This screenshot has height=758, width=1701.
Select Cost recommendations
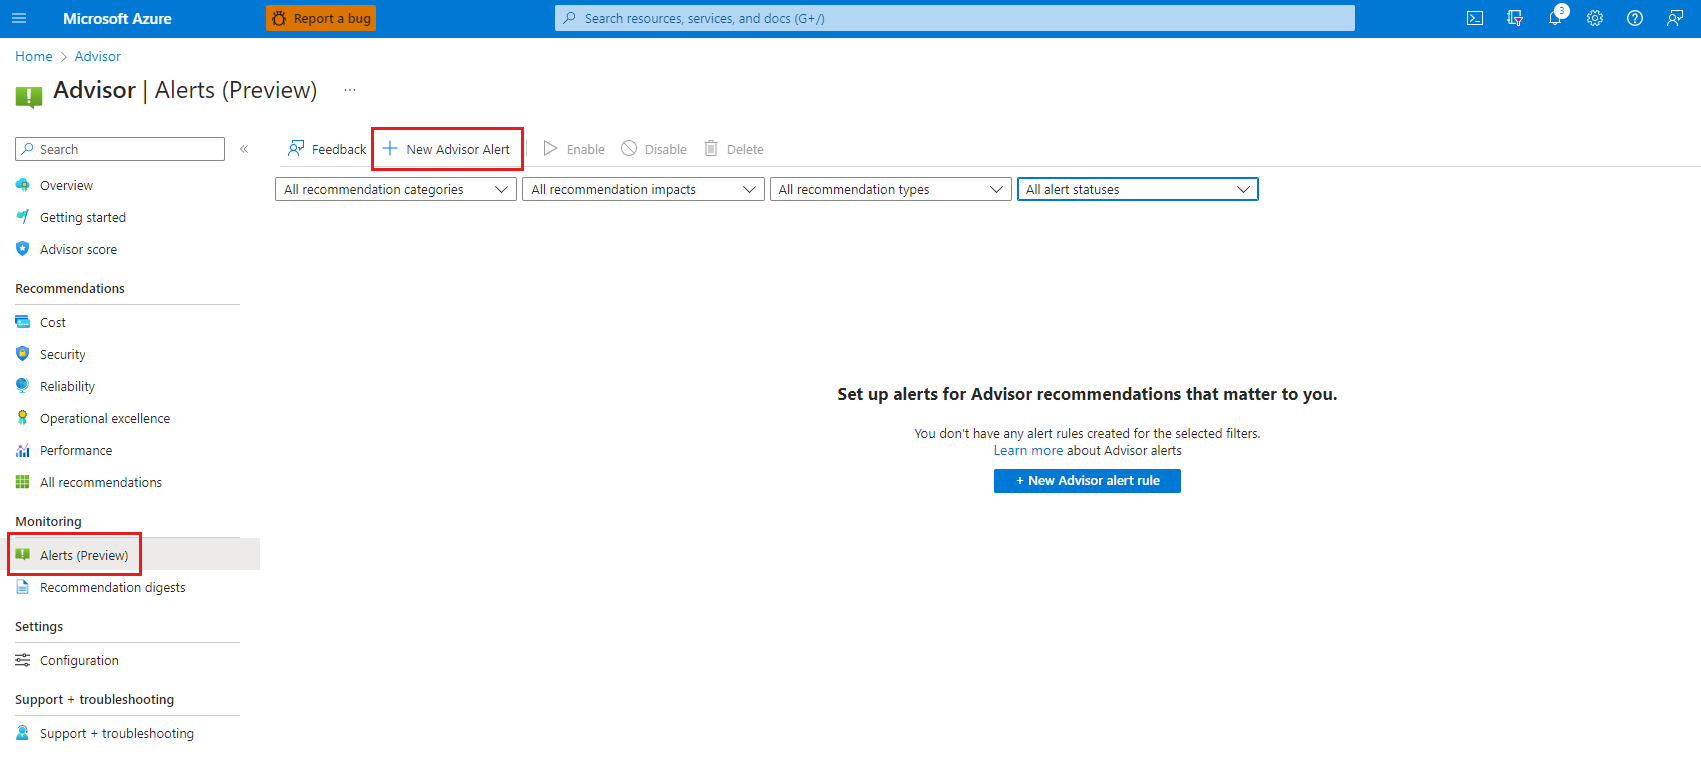pos(53,322)
